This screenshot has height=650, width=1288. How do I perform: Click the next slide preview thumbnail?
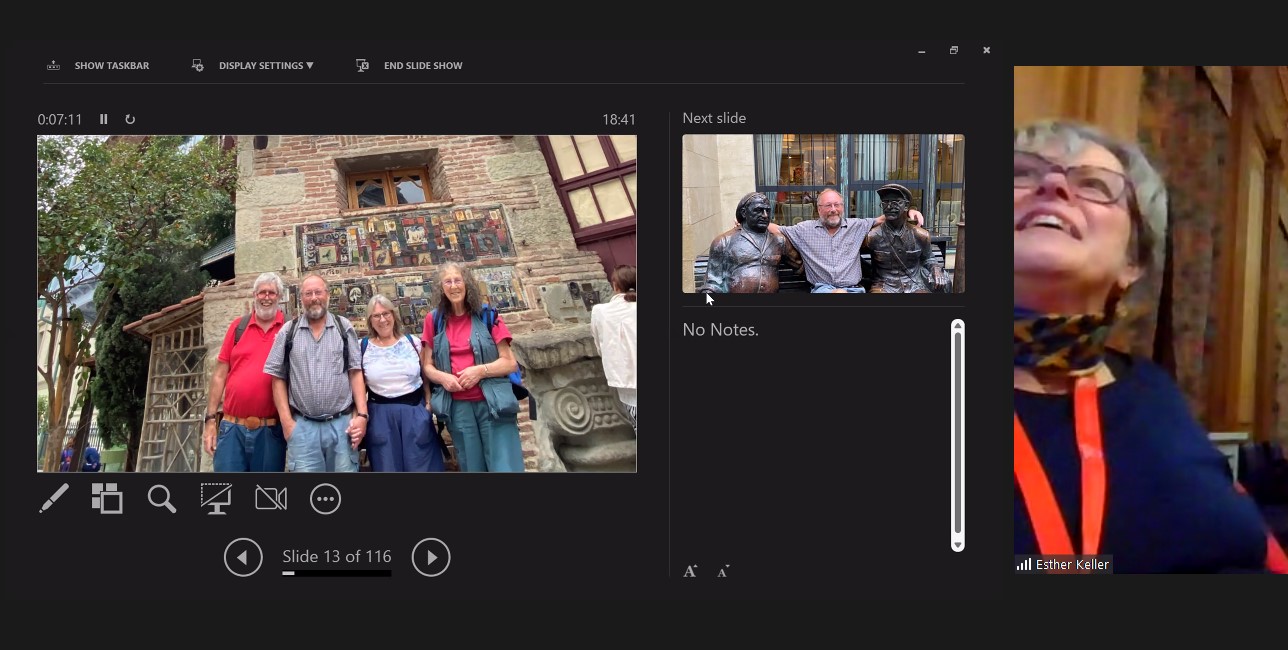(823, 213)
